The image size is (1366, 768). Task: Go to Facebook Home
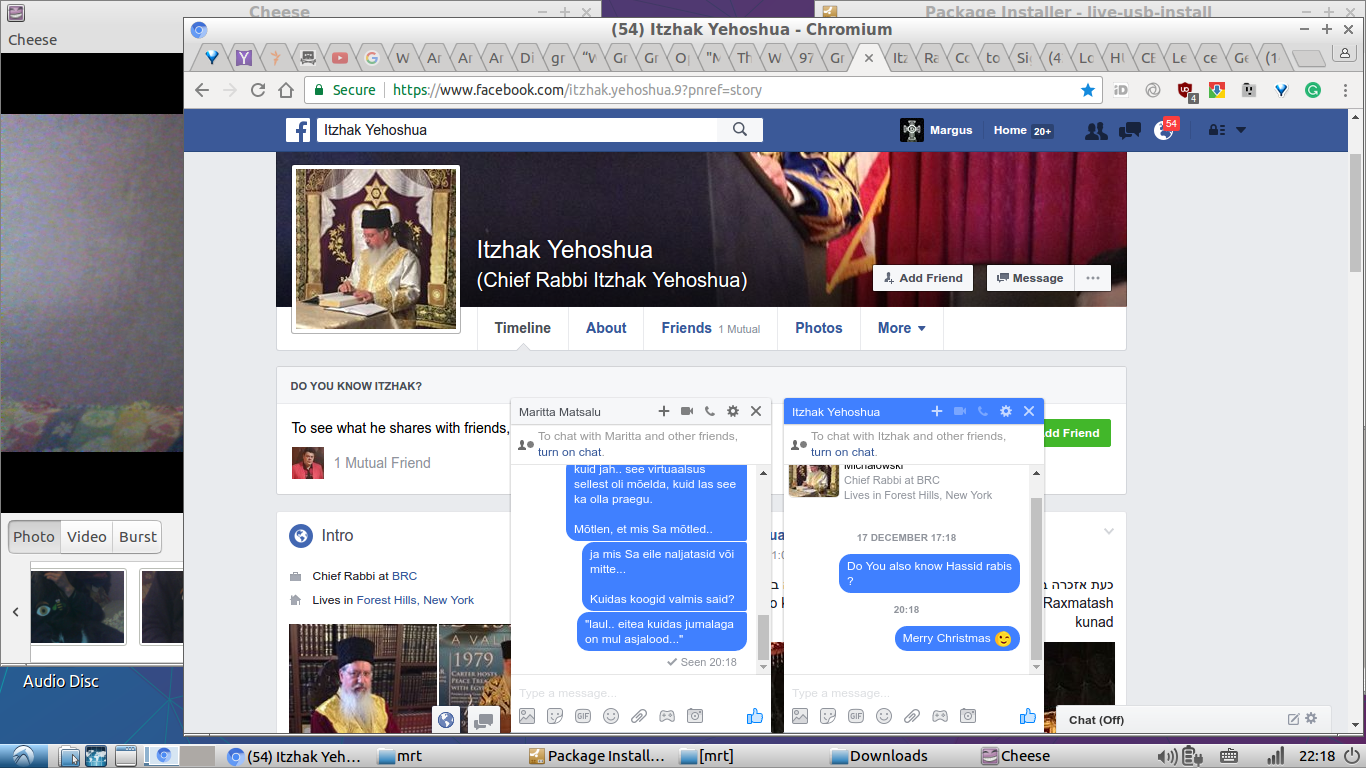coord(1010,130)
